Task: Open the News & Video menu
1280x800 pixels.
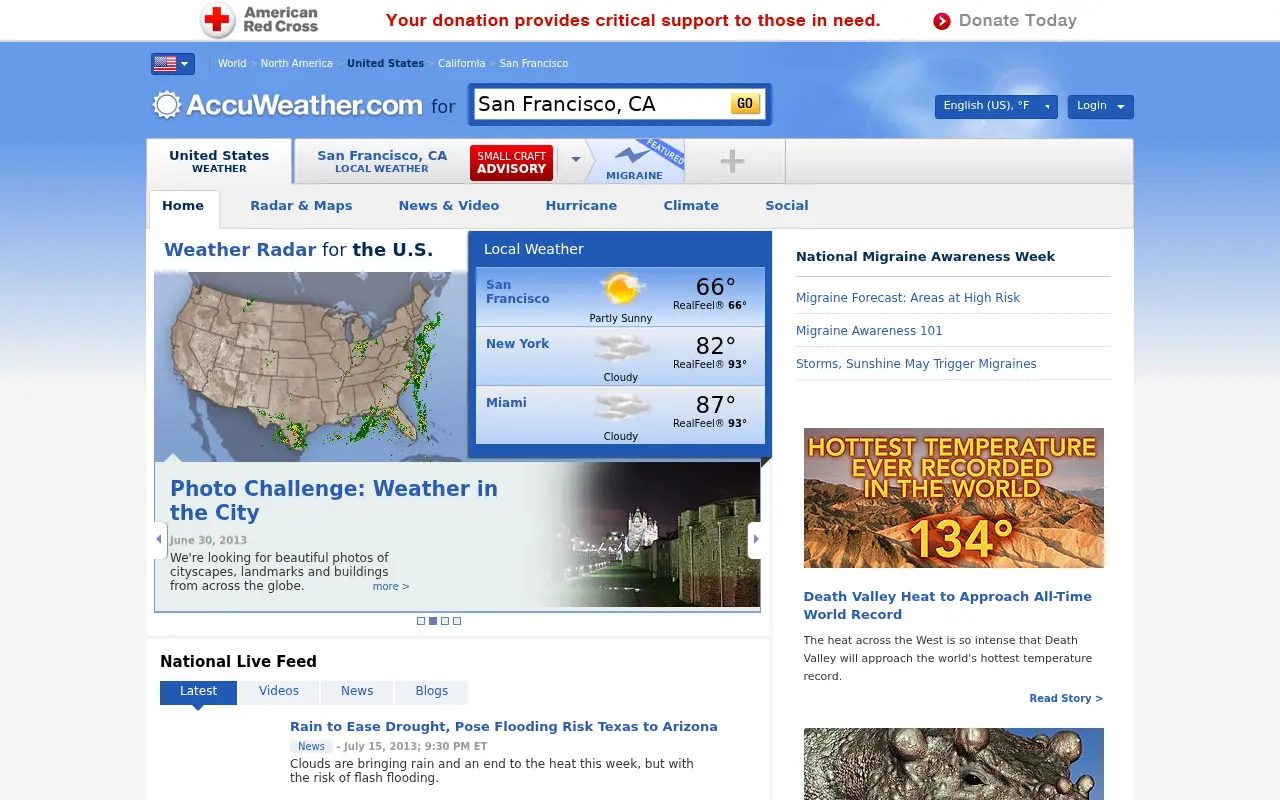Action: pos(449,206)
